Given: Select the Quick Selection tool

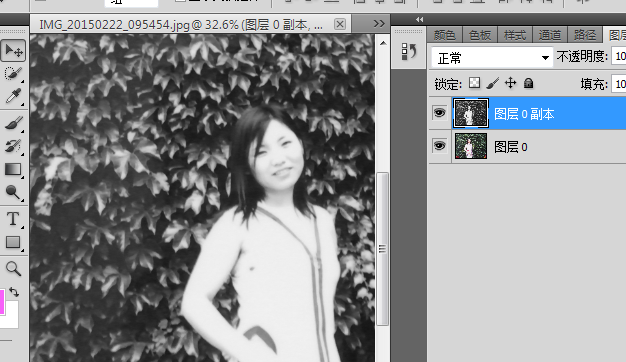Looking at the screenshot, I should click(13, 73).
